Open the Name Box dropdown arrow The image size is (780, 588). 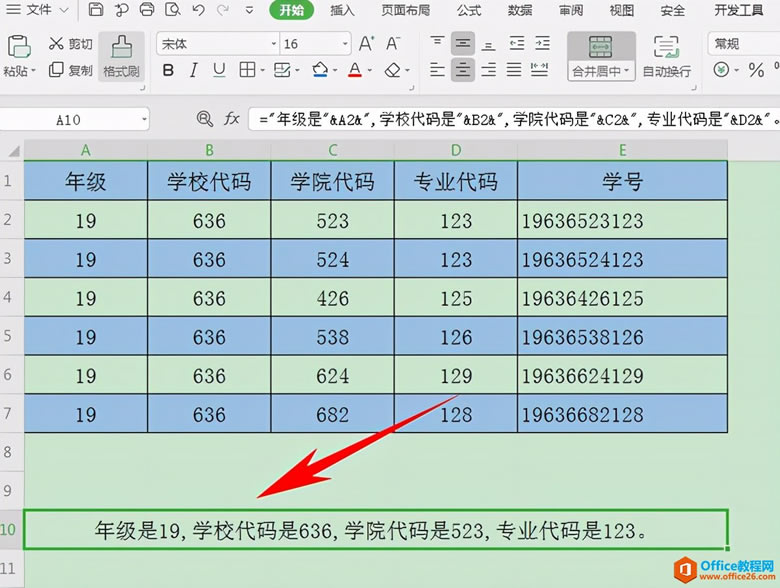point(144,119)
